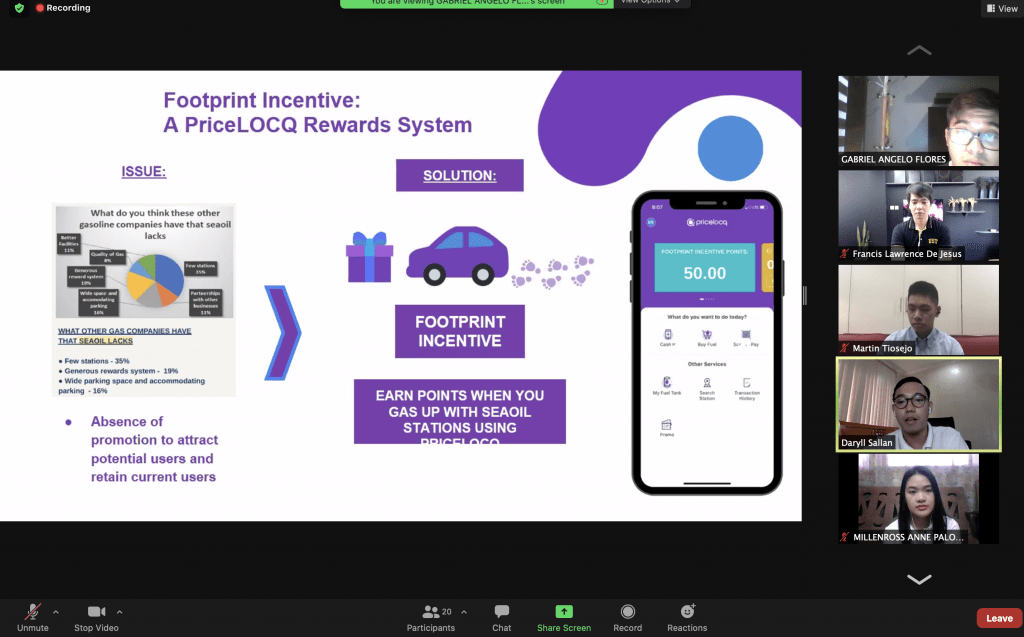Open audio options caret beside Unmute
The image size is (1024, 637).
point(56,612)
